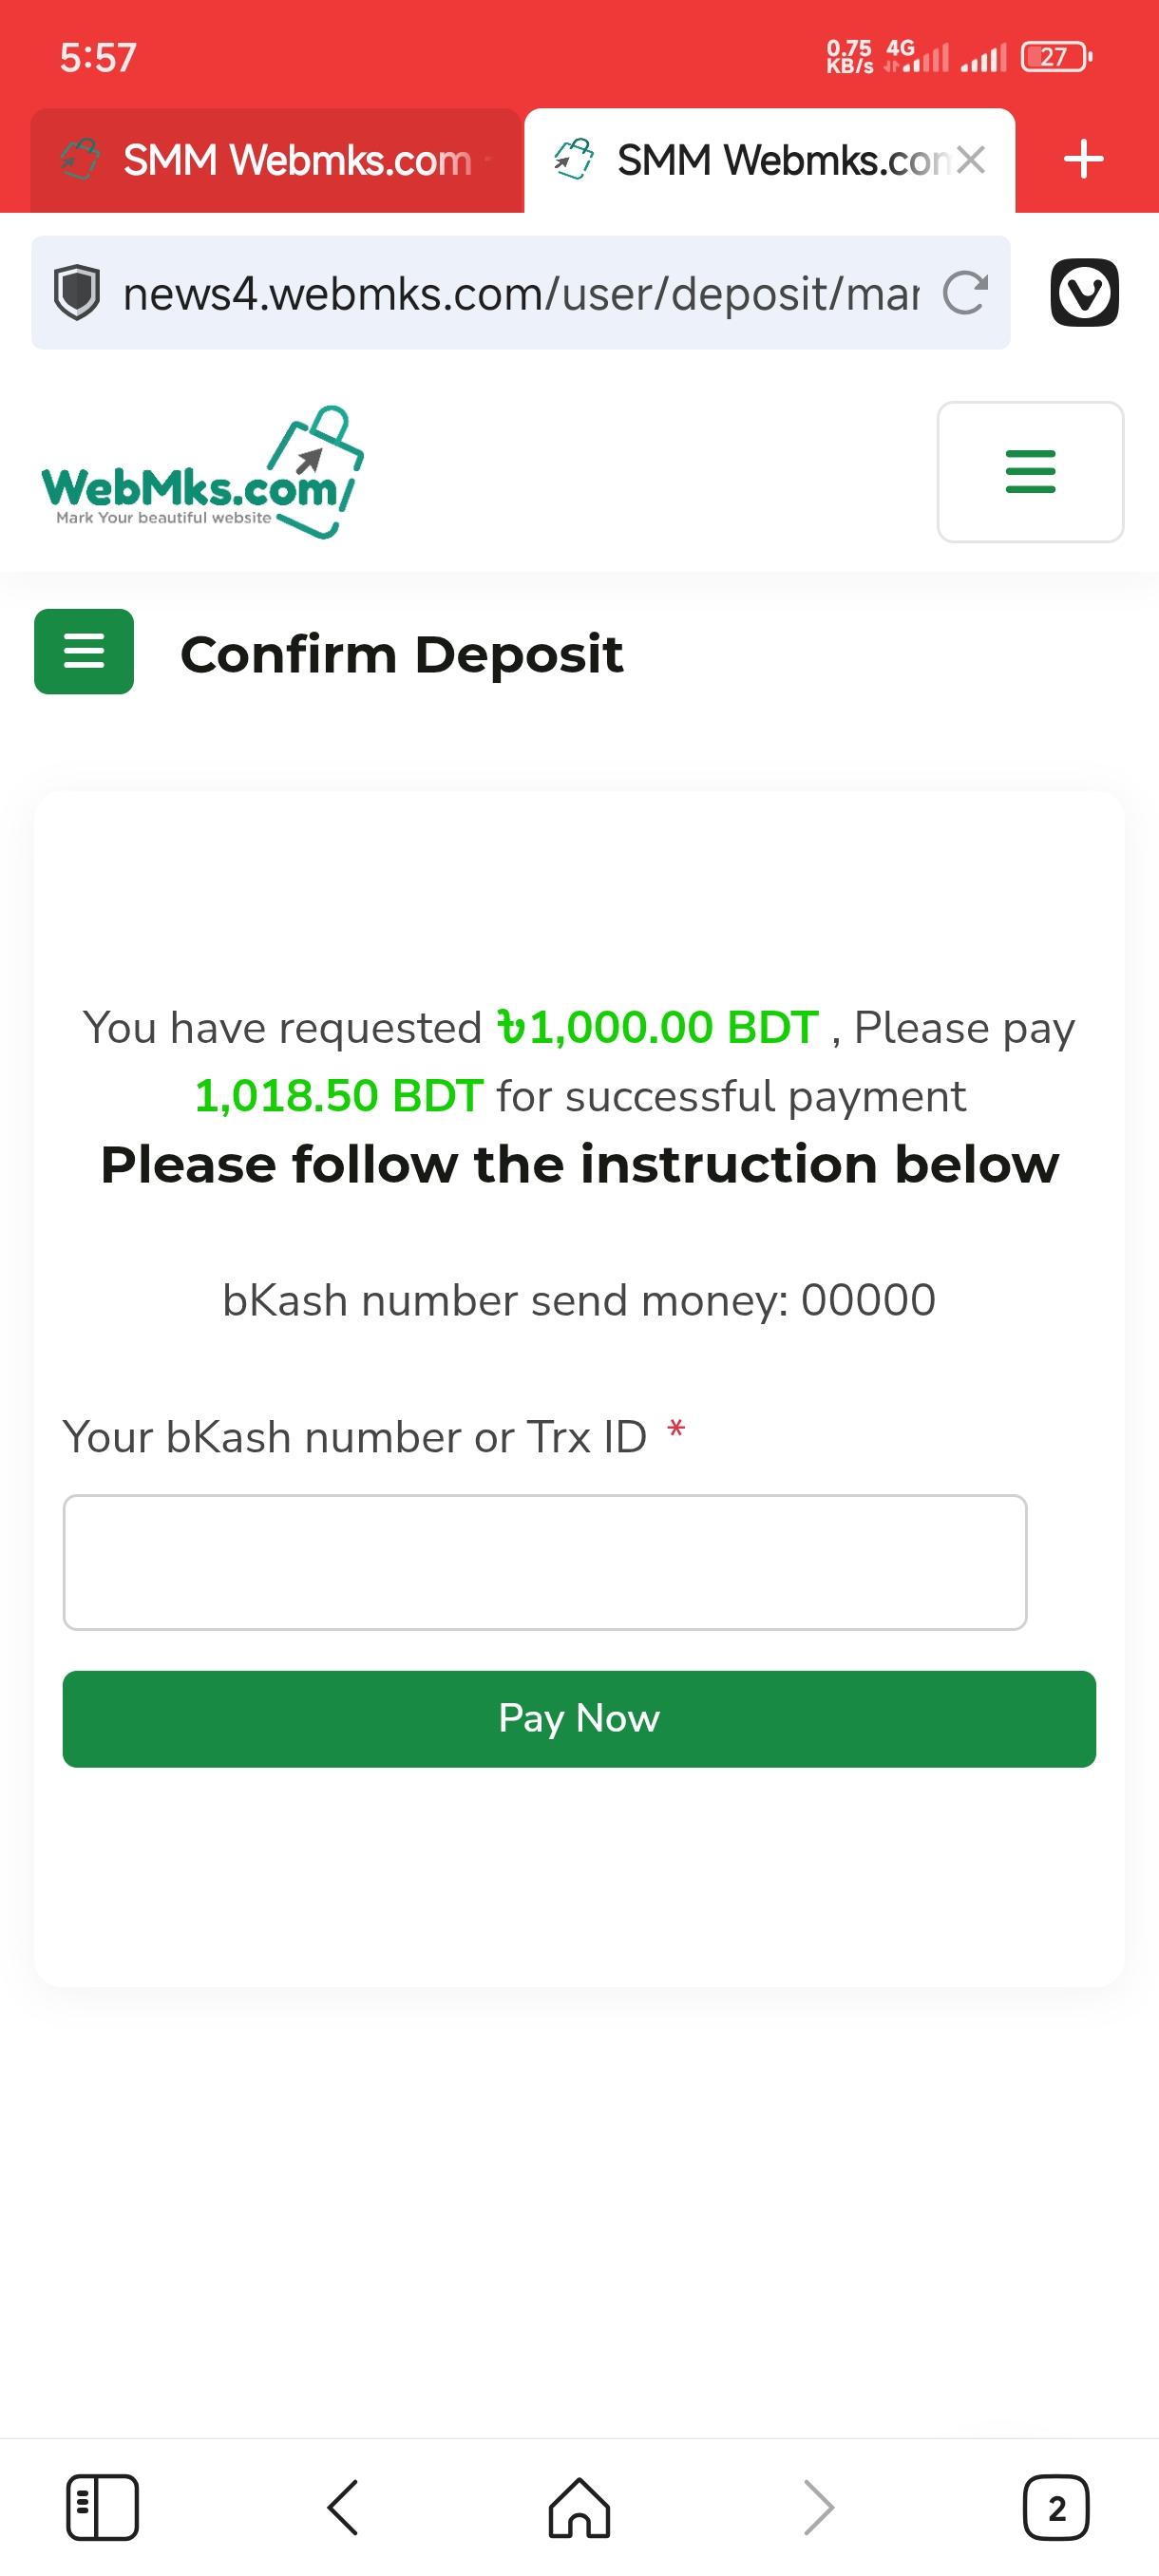The image size is (1159, 2576).
Task: Open the Vivaldi browser menu icon
Action: pyautogui.click(x=1084, y=292)
